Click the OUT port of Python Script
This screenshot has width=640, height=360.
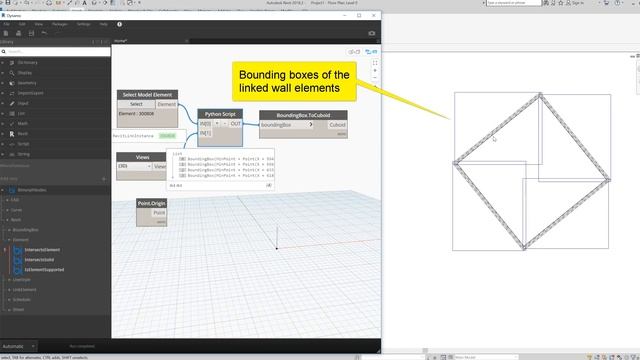coord(236,124)
